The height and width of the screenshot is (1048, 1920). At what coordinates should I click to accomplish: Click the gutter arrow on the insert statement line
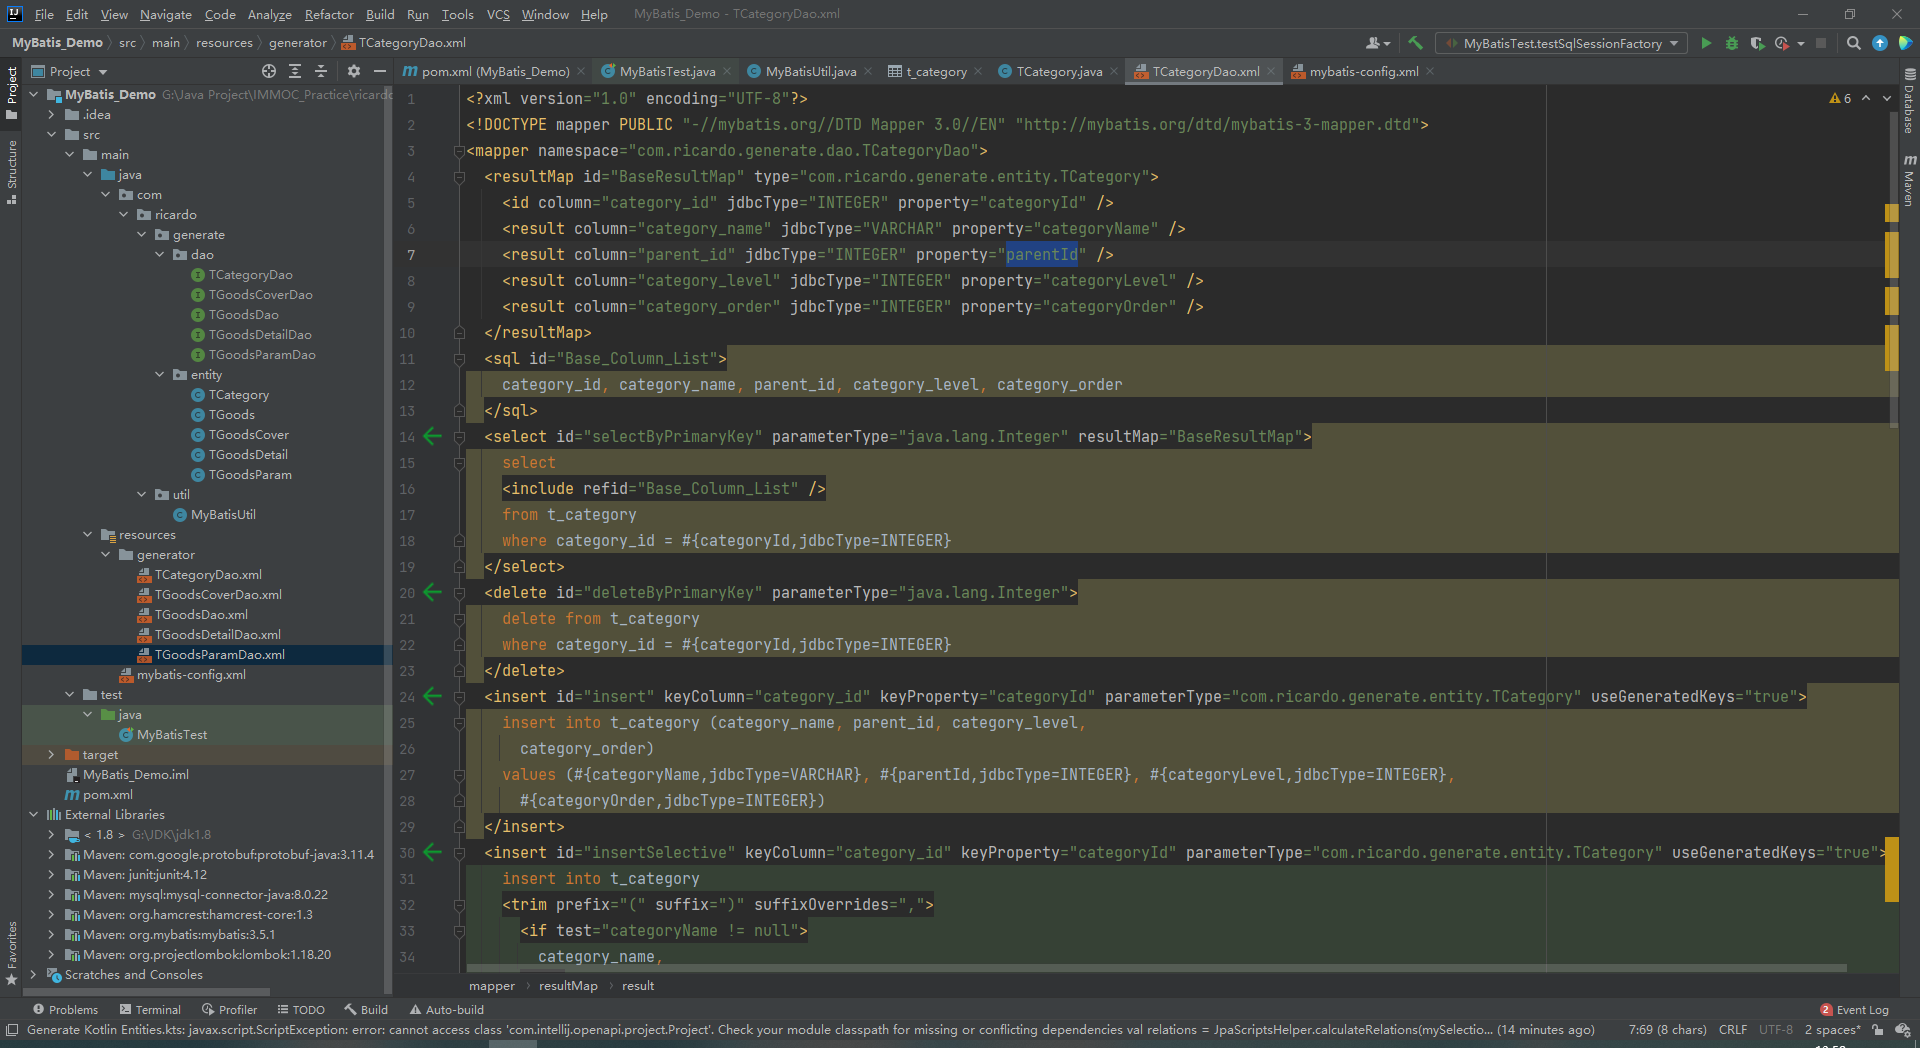coord(432,696)
